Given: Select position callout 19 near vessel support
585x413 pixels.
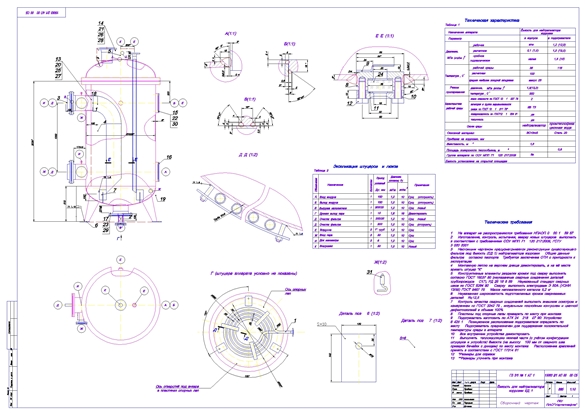Looking at the screenshot, I should (x=163, y=200).
